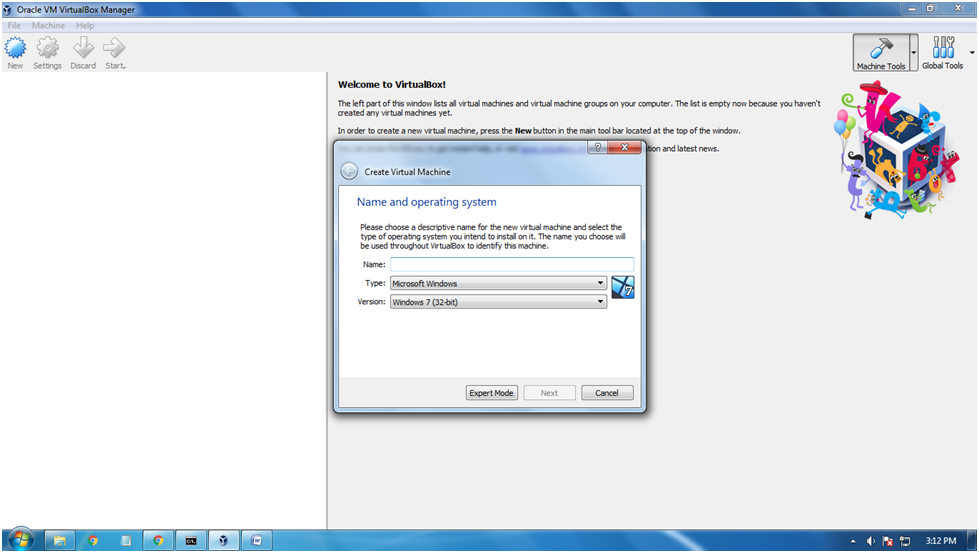Open the Machine menu

[x=48, y=26]
